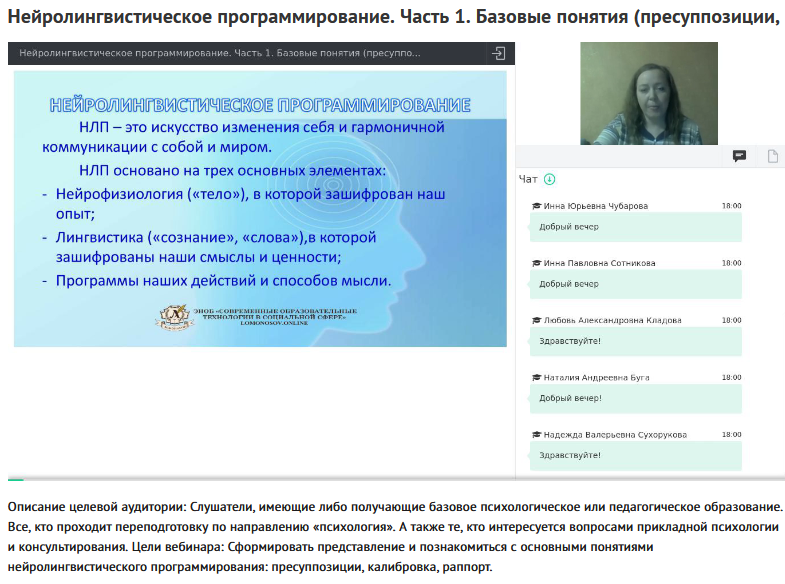This screenshot has width=785, height=584.
Task: Open the chat tab speech-bubble icon
Action: coord(739,156)
